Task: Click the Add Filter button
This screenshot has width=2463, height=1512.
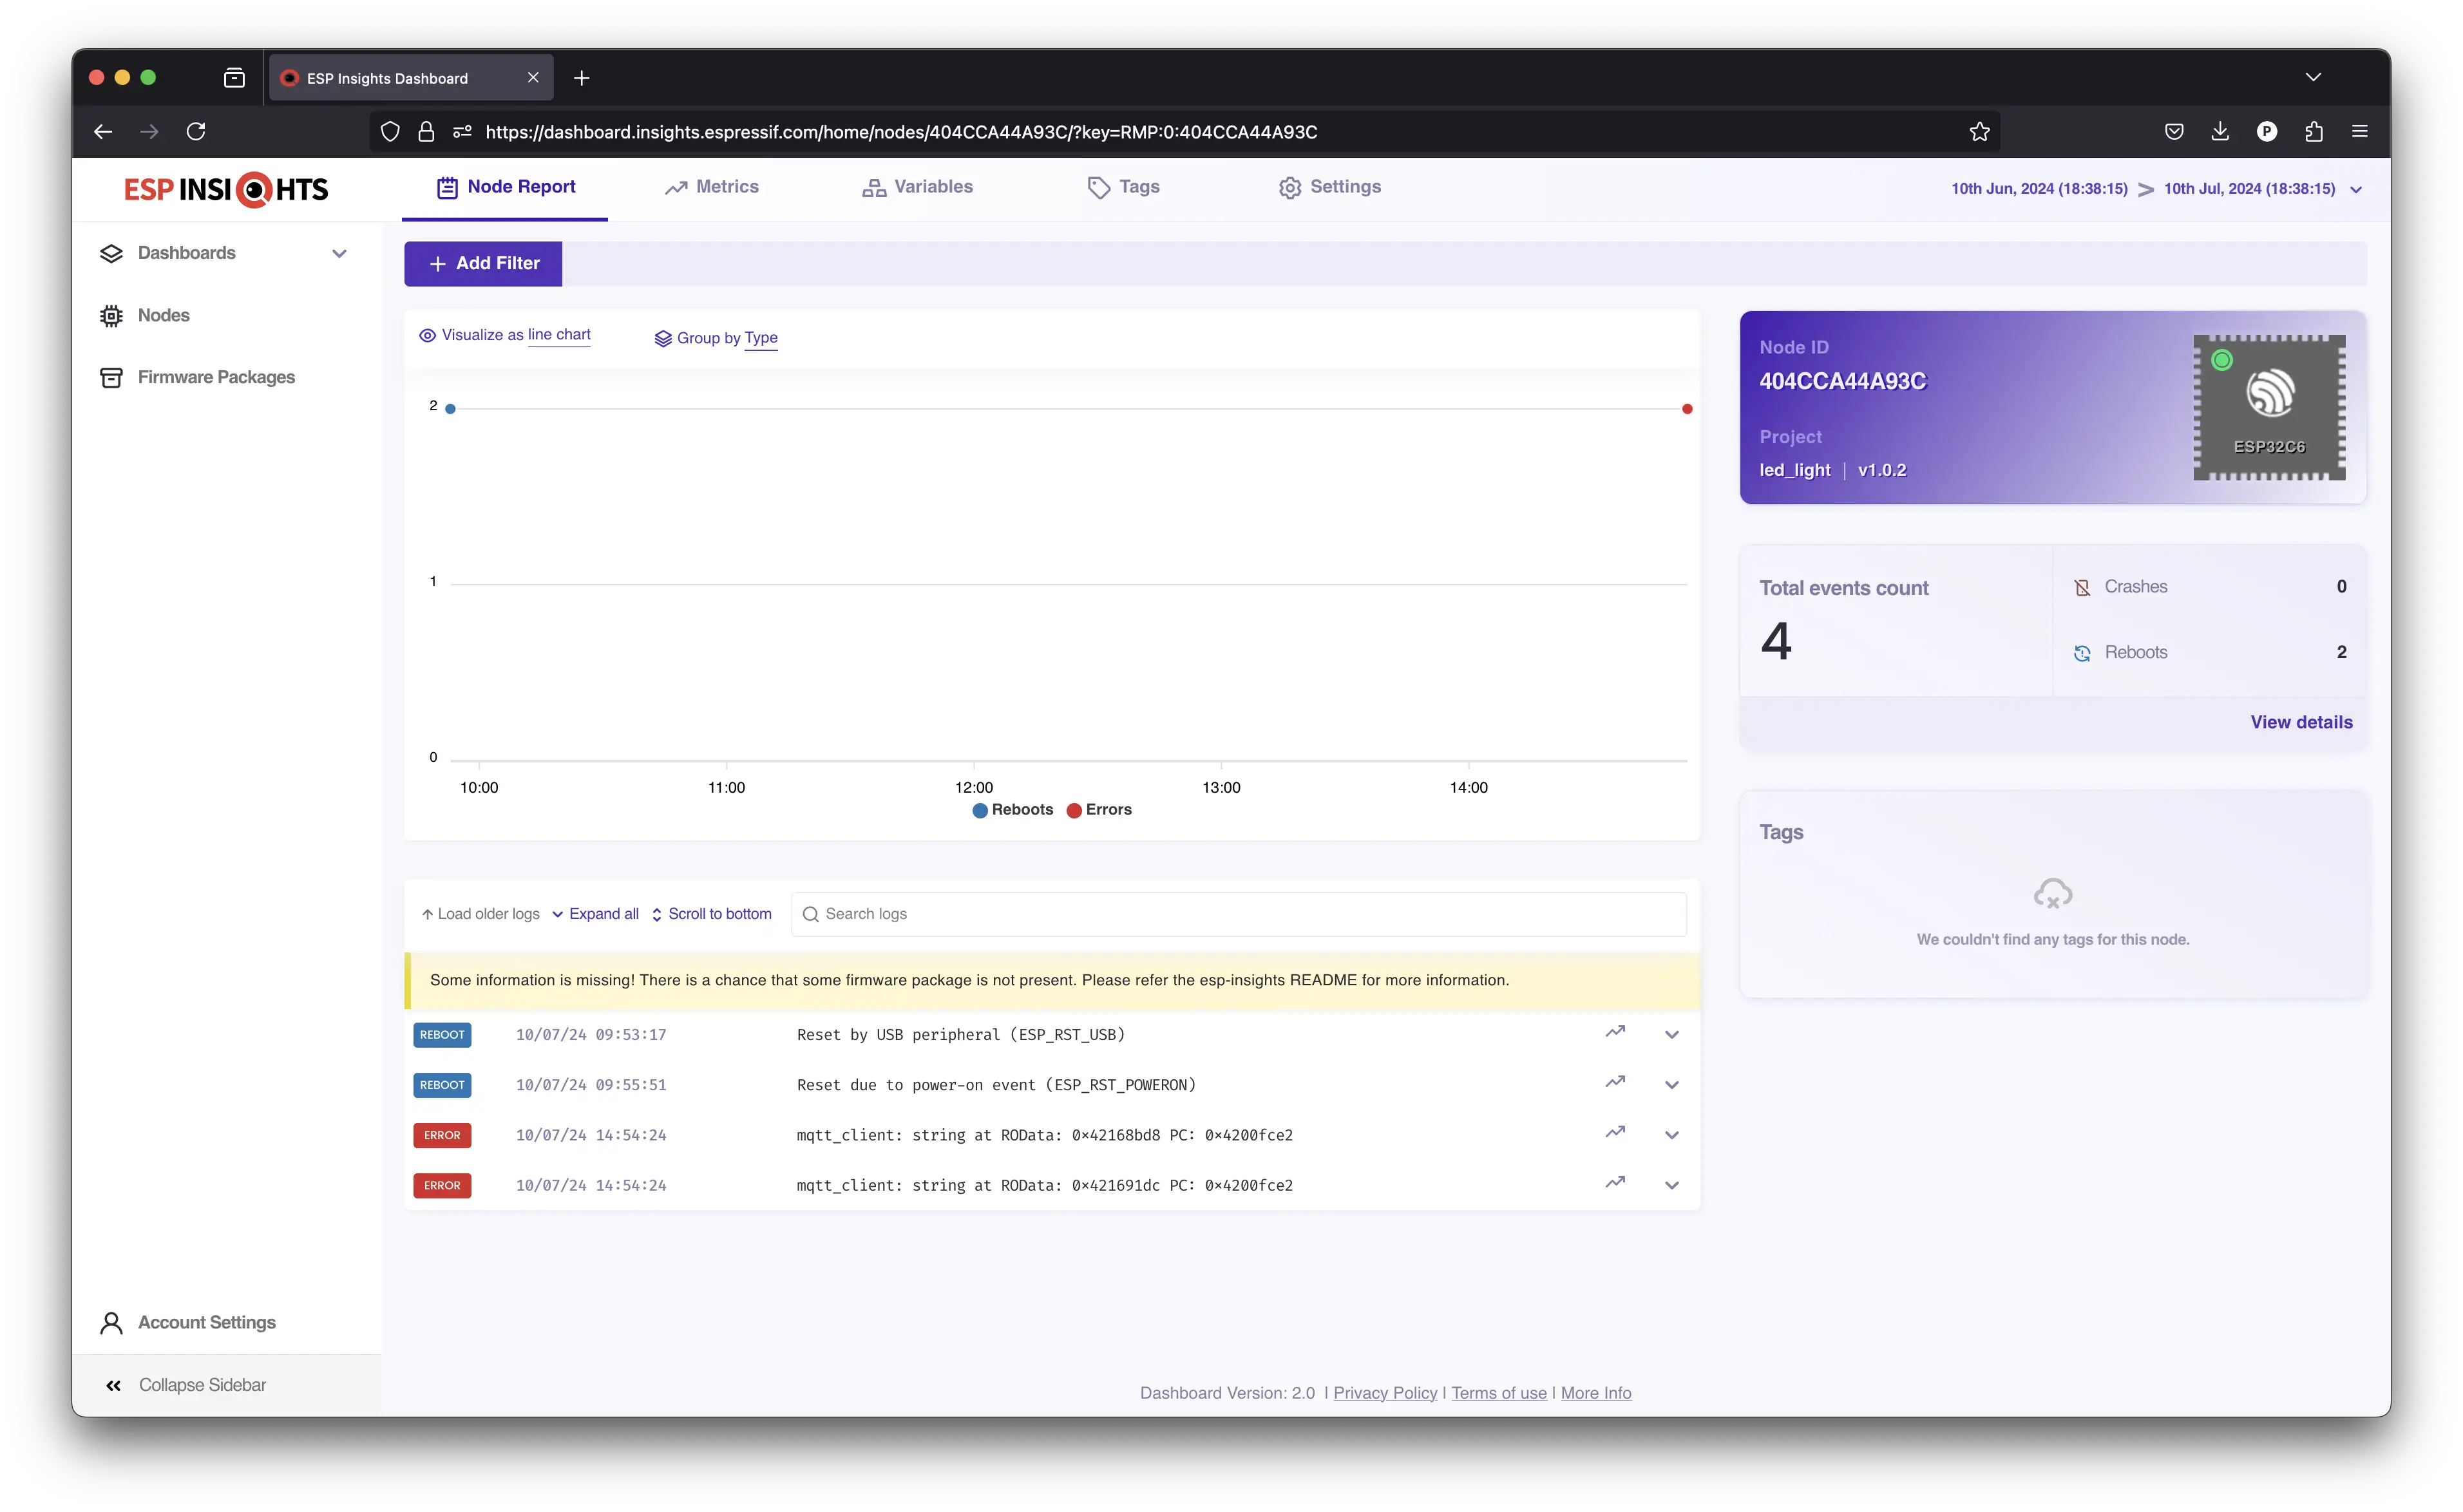Action: click(x=483, y=264)
